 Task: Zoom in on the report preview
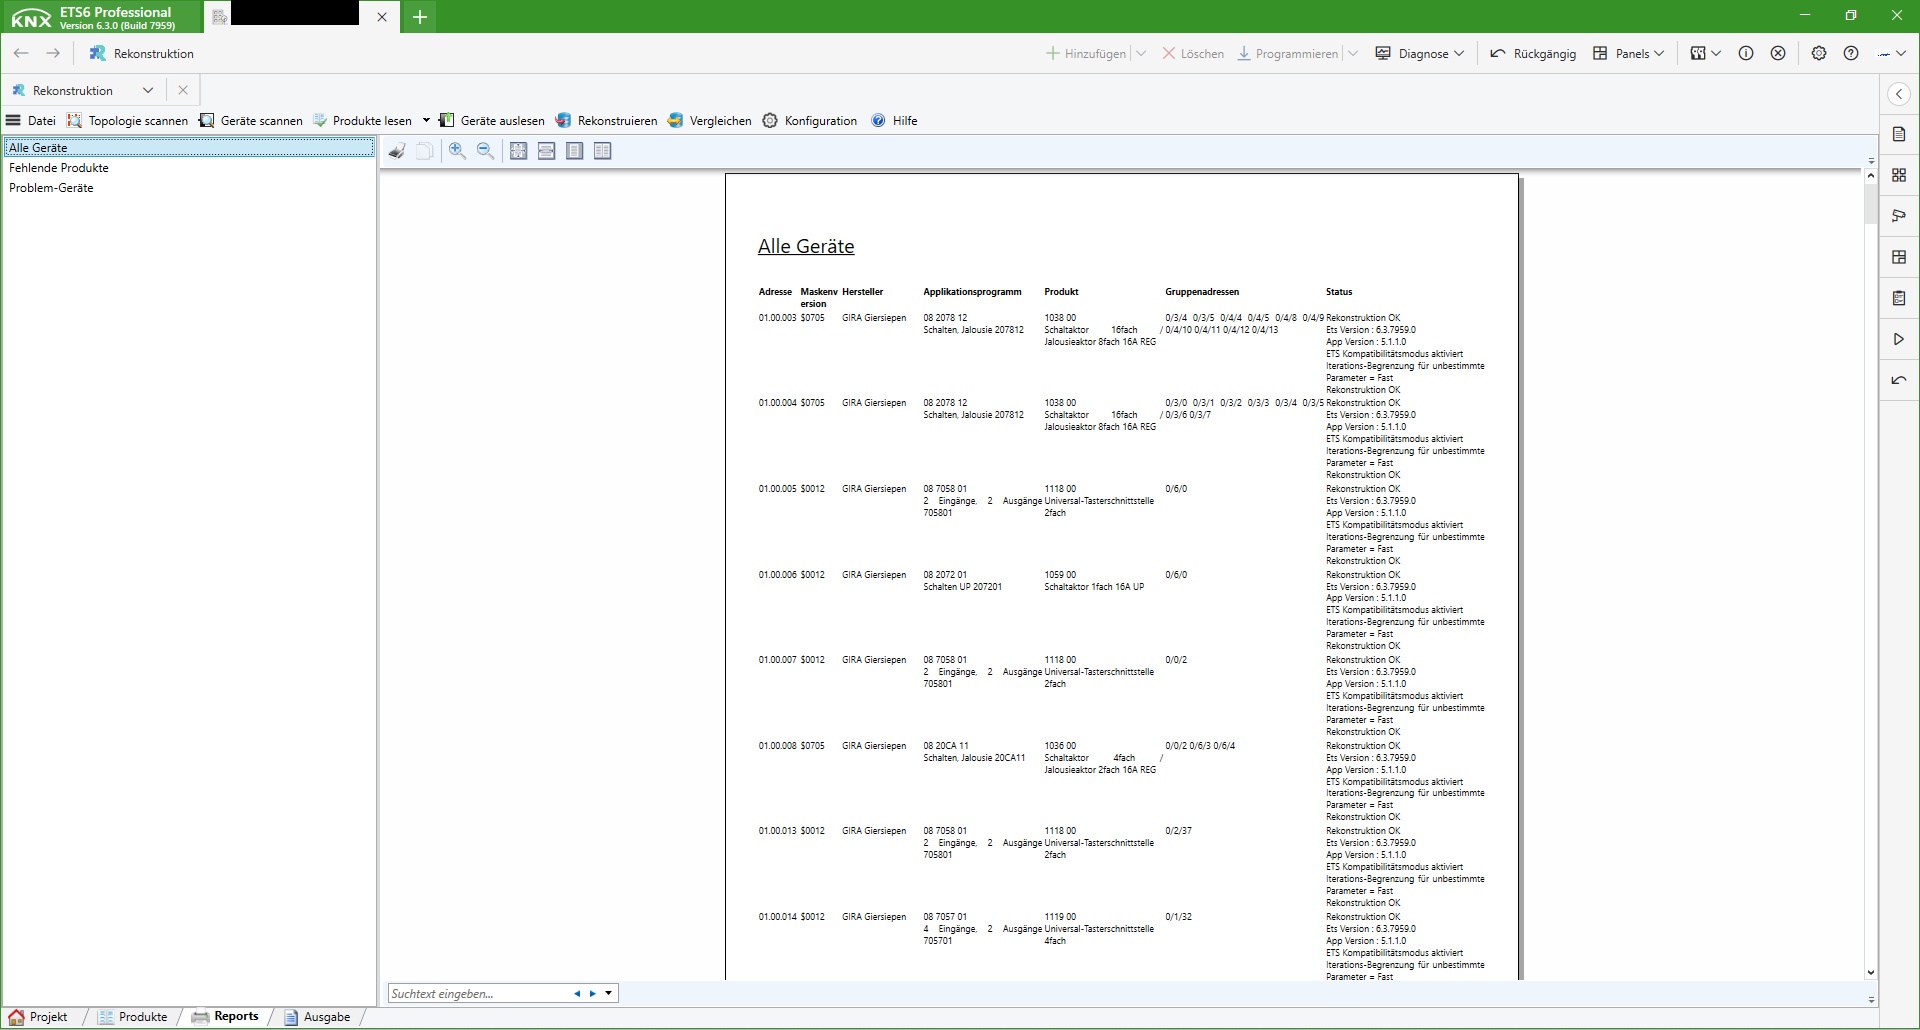[457, 151]
